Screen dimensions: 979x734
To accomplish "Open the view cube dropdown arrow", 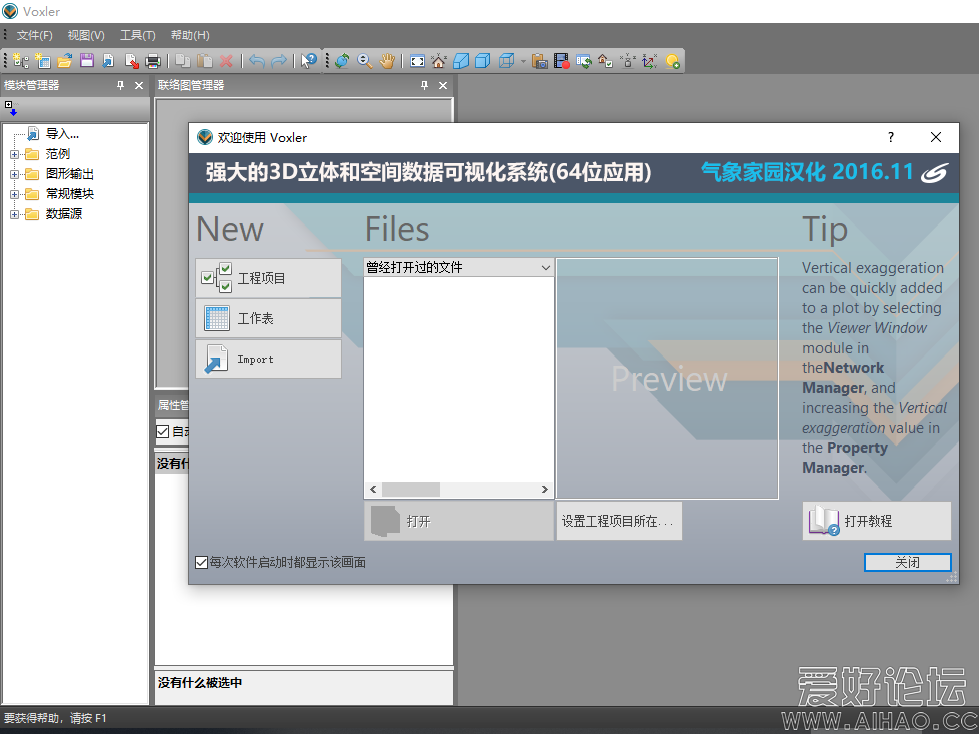I will click(523, 61).
